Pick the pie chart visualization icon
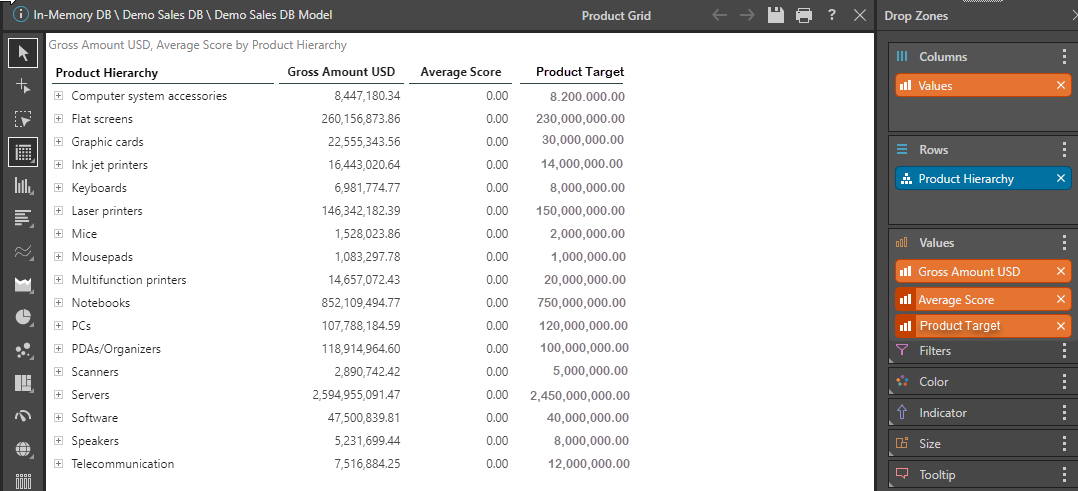 [x=23, y=317]
